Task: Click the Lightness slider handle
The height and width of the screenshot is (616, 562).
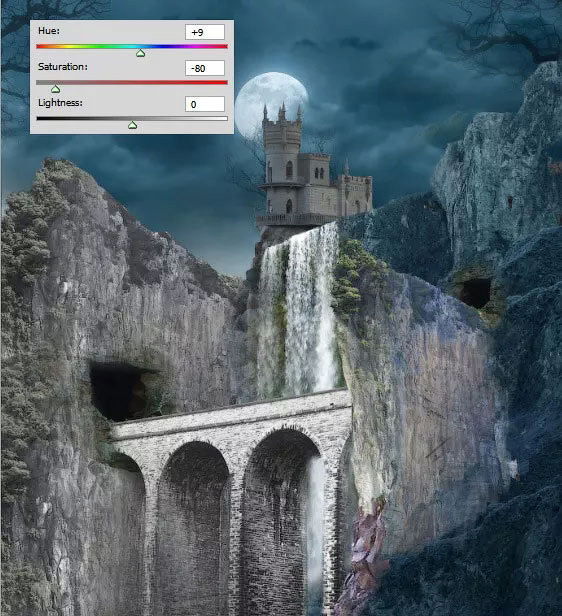Action: [132, 125]
